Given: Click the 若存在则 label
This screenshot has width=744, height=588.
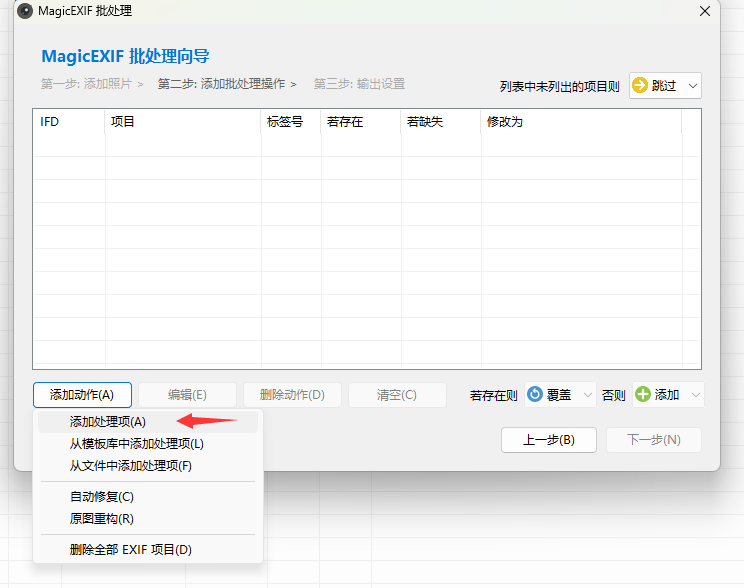Looking at the screenshot, I should pos(493,395).
